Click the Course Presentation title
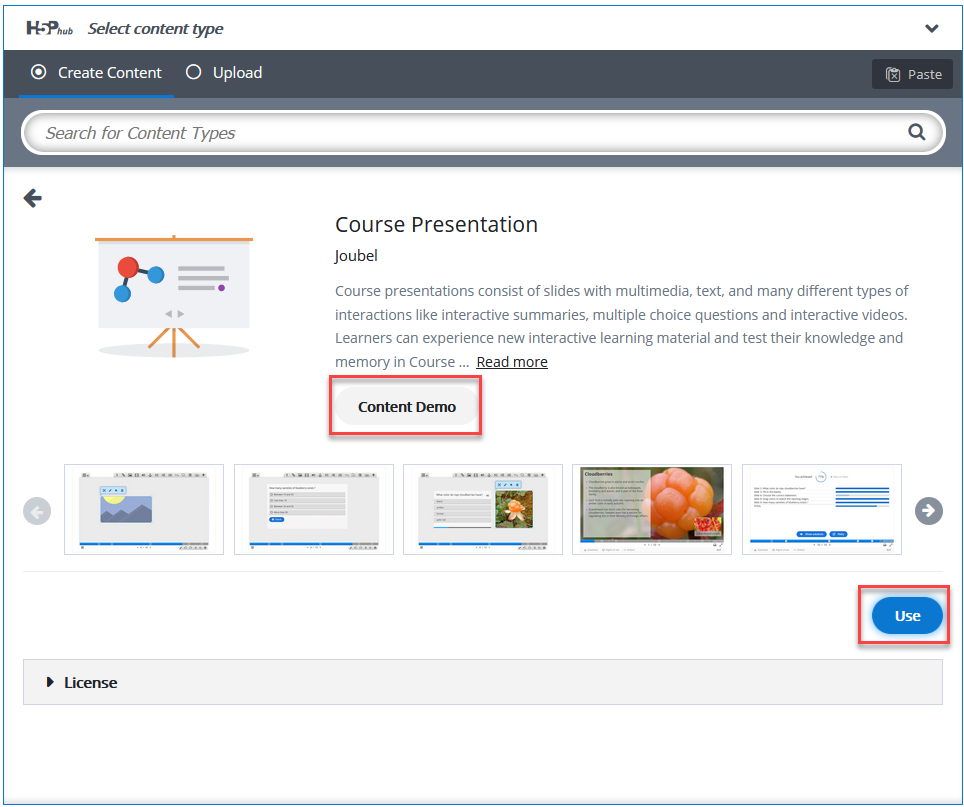This screenshot has height=807, width=964. click(x=436, y=224)
